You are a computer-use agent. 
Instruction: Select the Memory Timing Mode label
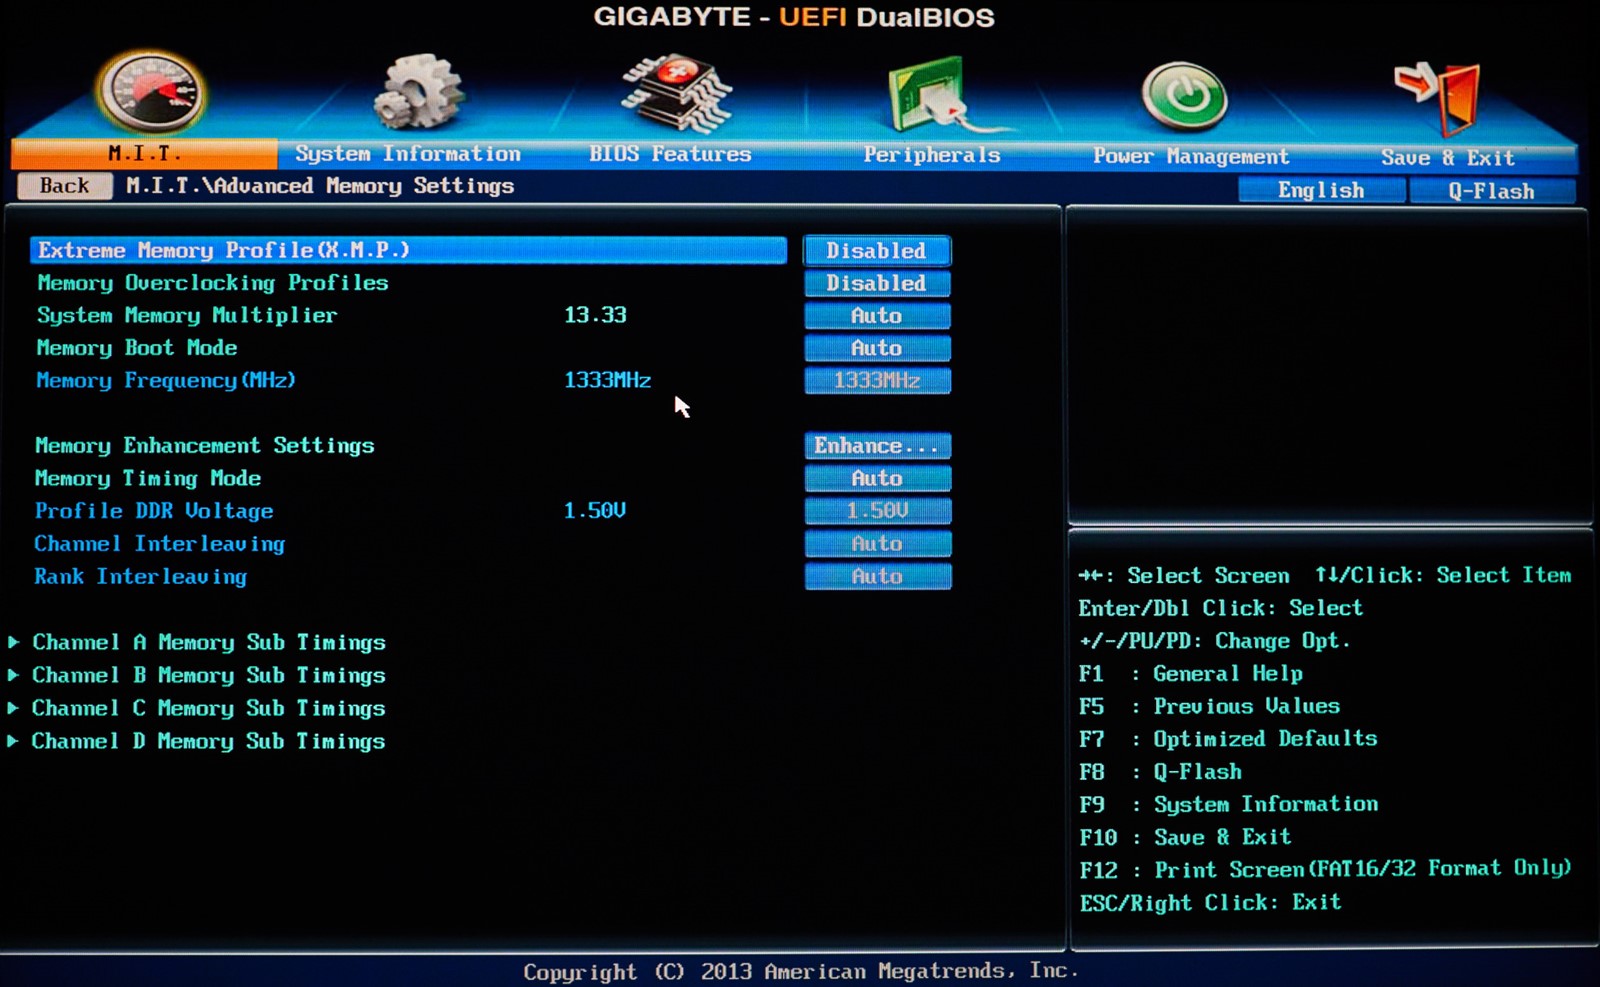click(148, 478)
